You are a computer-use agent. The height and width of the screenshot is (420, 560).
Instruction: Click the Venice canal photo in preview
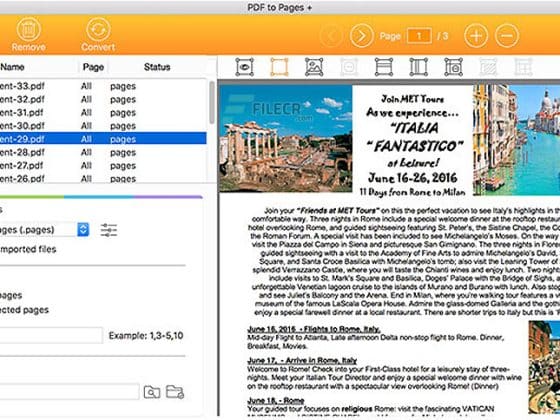point(516,140)
